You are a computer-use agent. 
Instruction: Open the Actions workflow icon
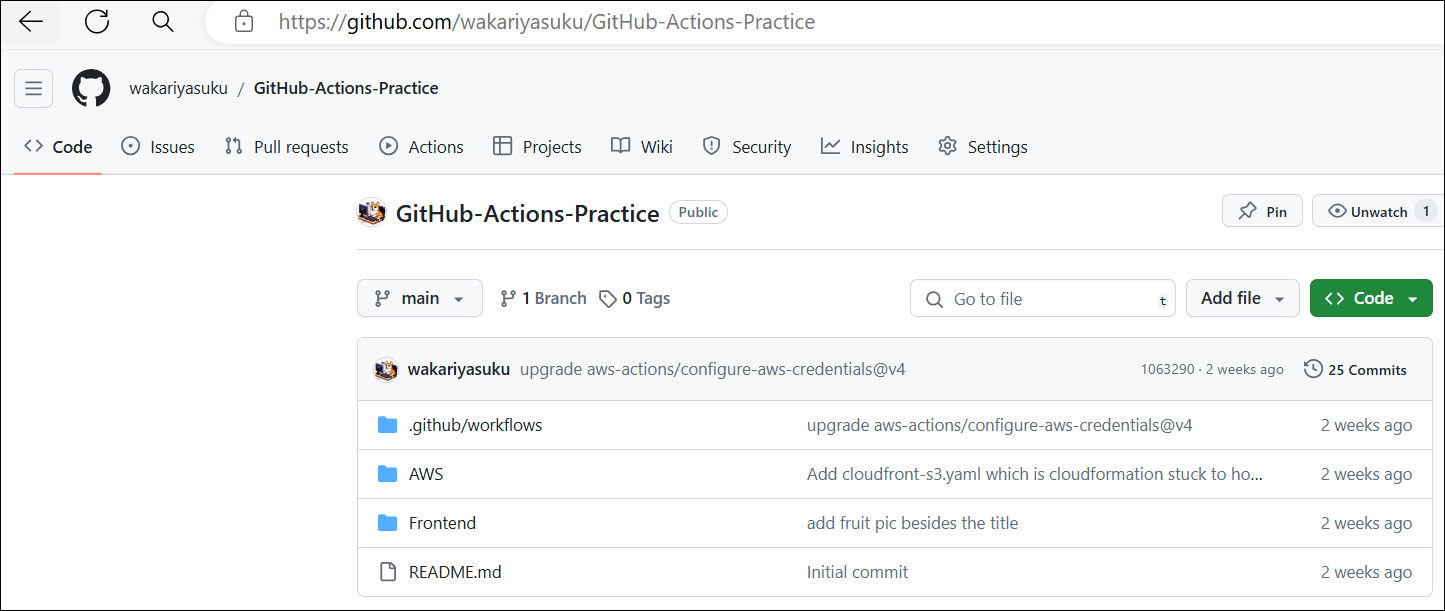coord(388,146)
